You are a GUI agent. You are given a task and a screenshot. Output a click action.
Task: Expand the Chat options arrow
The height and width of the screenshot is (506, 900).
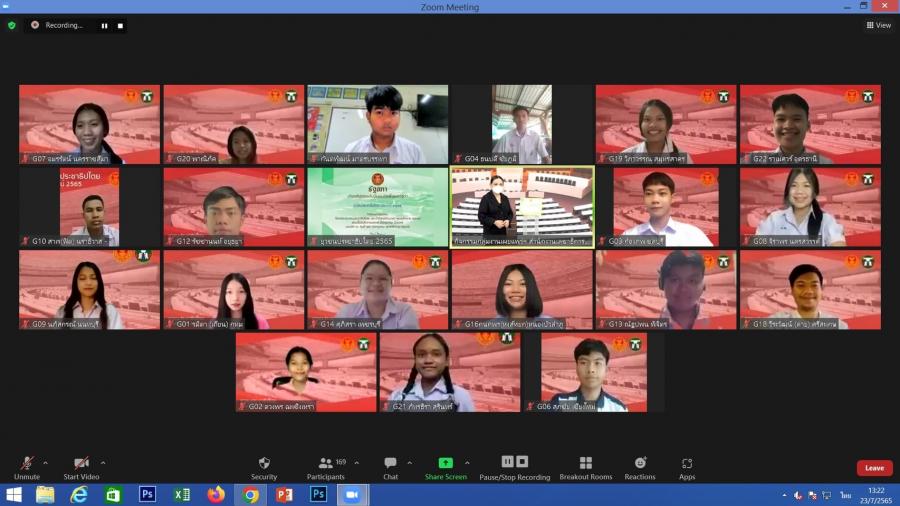(x=408, y=463)
